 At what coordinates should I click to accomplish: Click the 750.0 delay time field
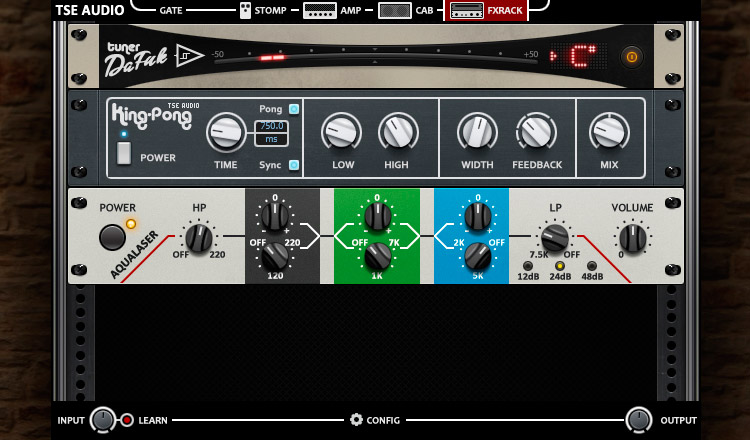tap(271, 126)
